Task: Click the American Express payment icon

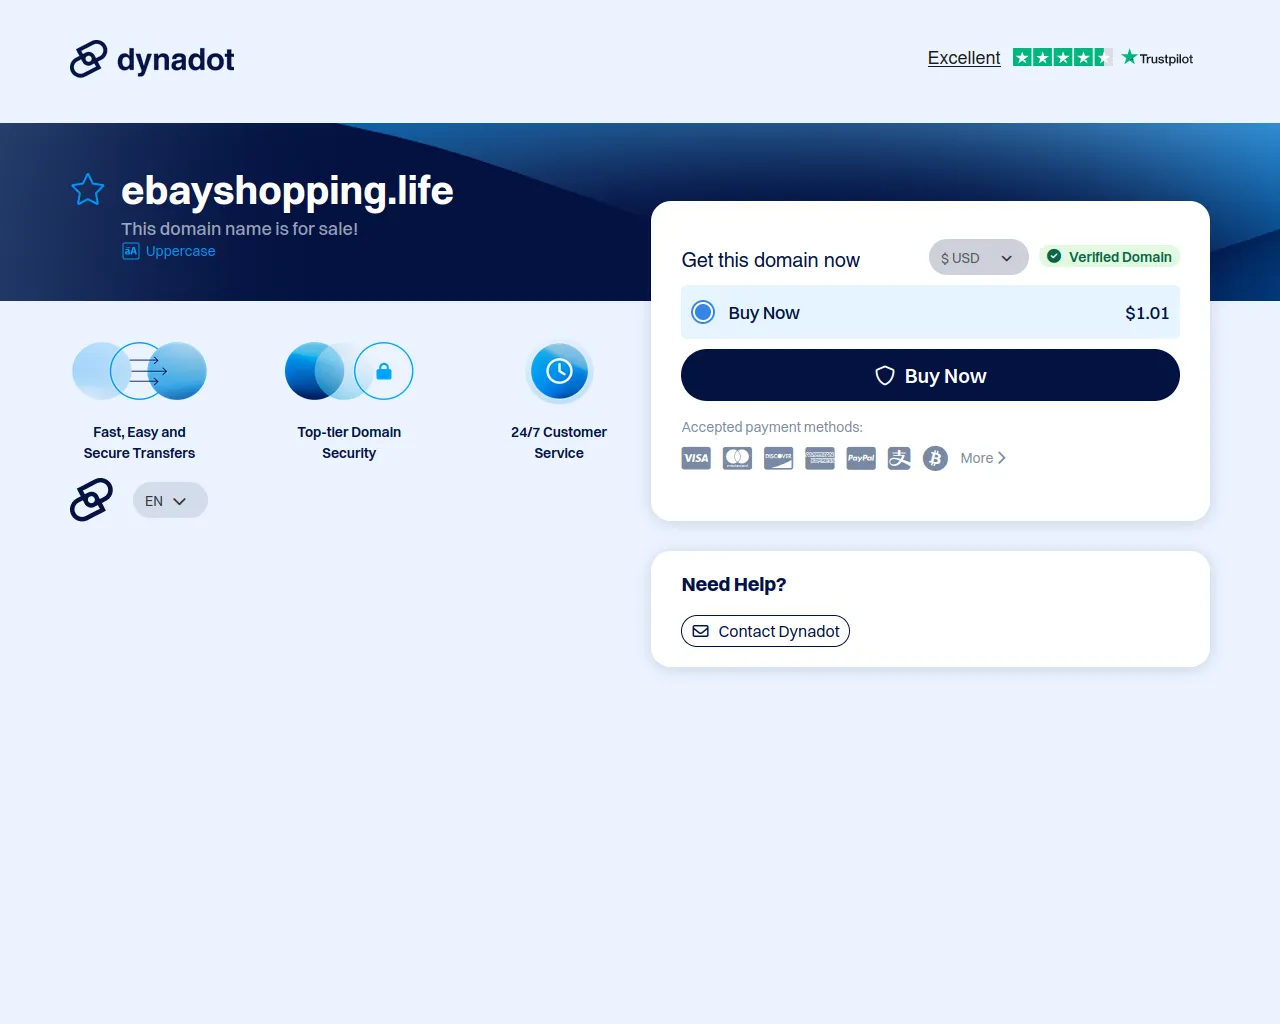Action: click(x=820, y=458)
